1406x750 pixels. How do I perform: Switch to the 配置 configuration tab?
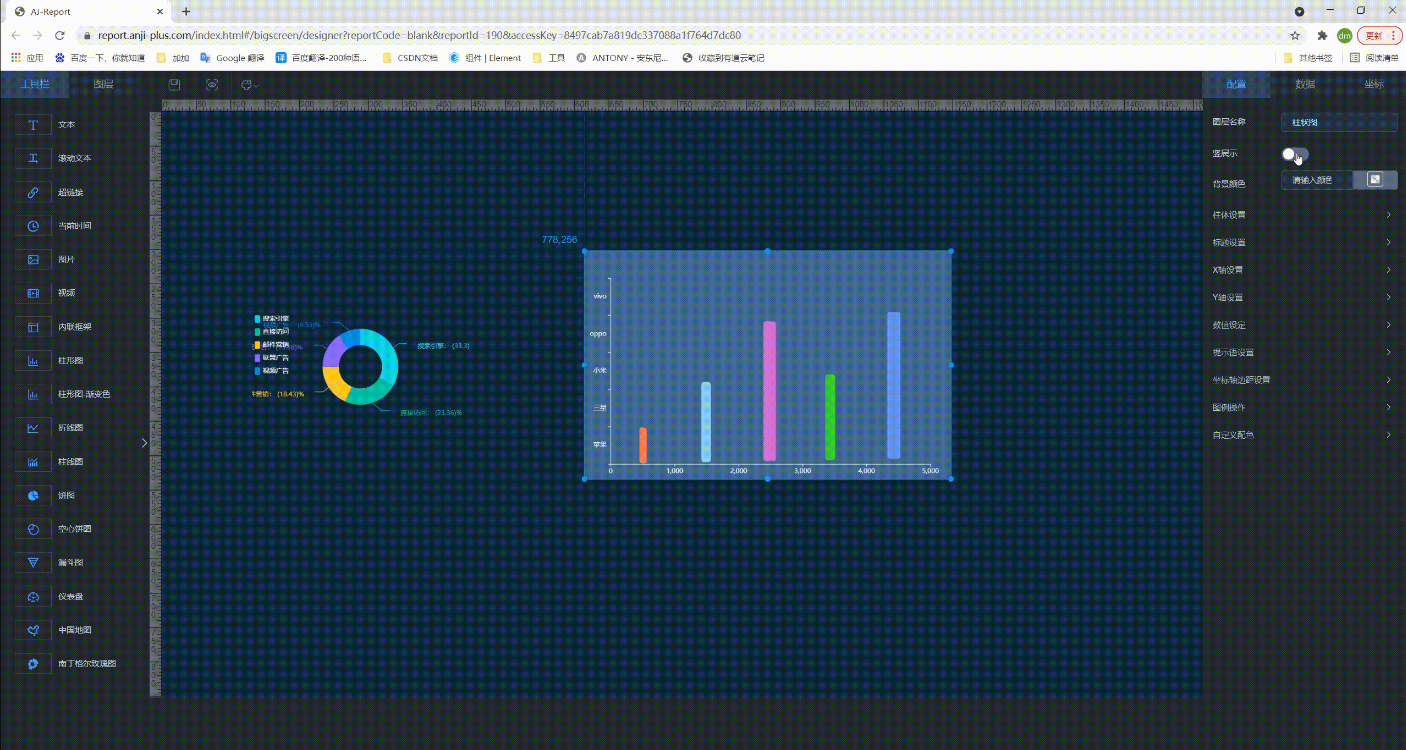(x=1236, y=85)
